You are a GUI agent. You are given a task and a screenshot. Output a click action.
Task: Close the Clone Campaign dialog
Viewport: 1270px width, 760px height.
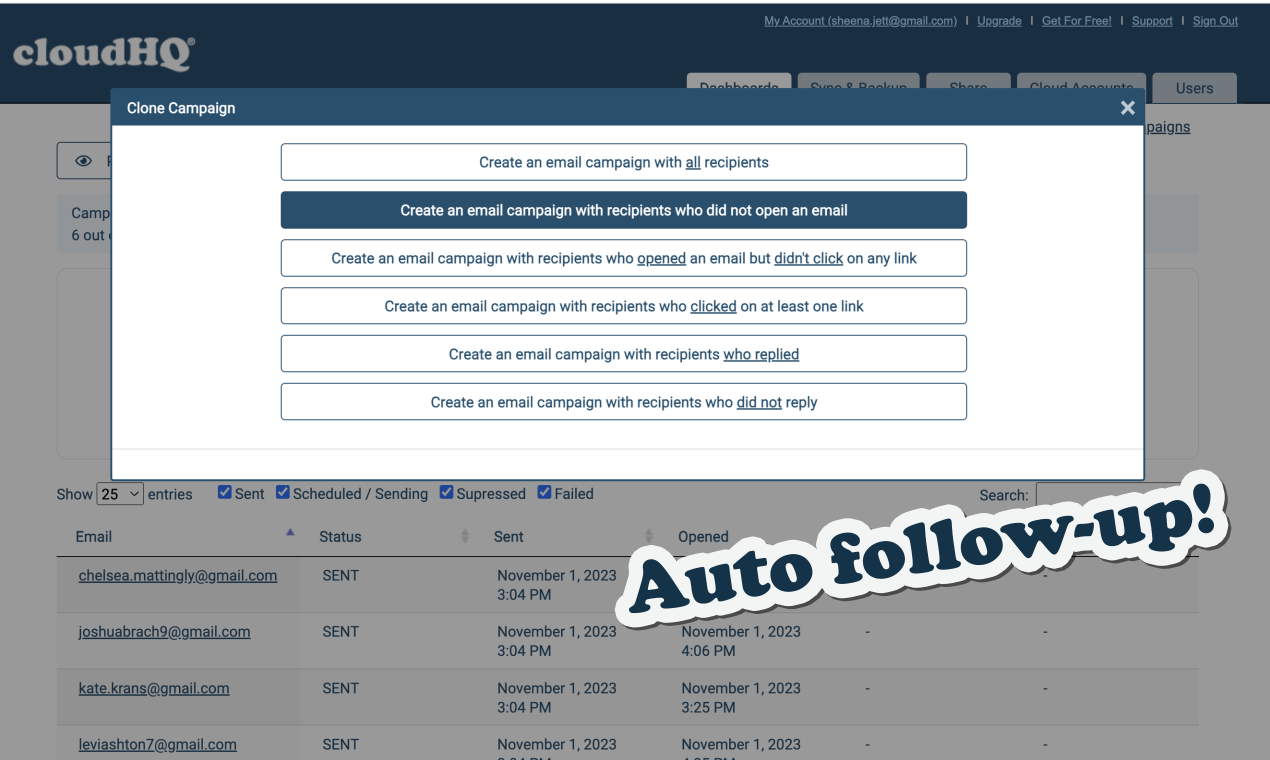tap(1127, 108)
